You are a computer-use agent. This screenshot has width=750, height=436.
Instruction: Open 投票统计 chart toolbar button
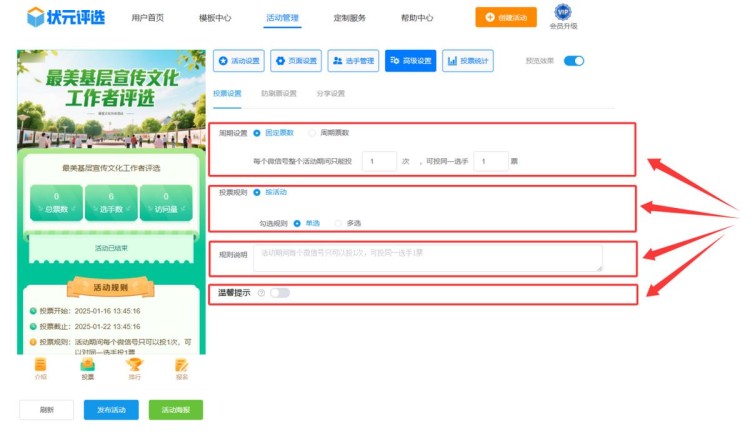coord(467,61)
